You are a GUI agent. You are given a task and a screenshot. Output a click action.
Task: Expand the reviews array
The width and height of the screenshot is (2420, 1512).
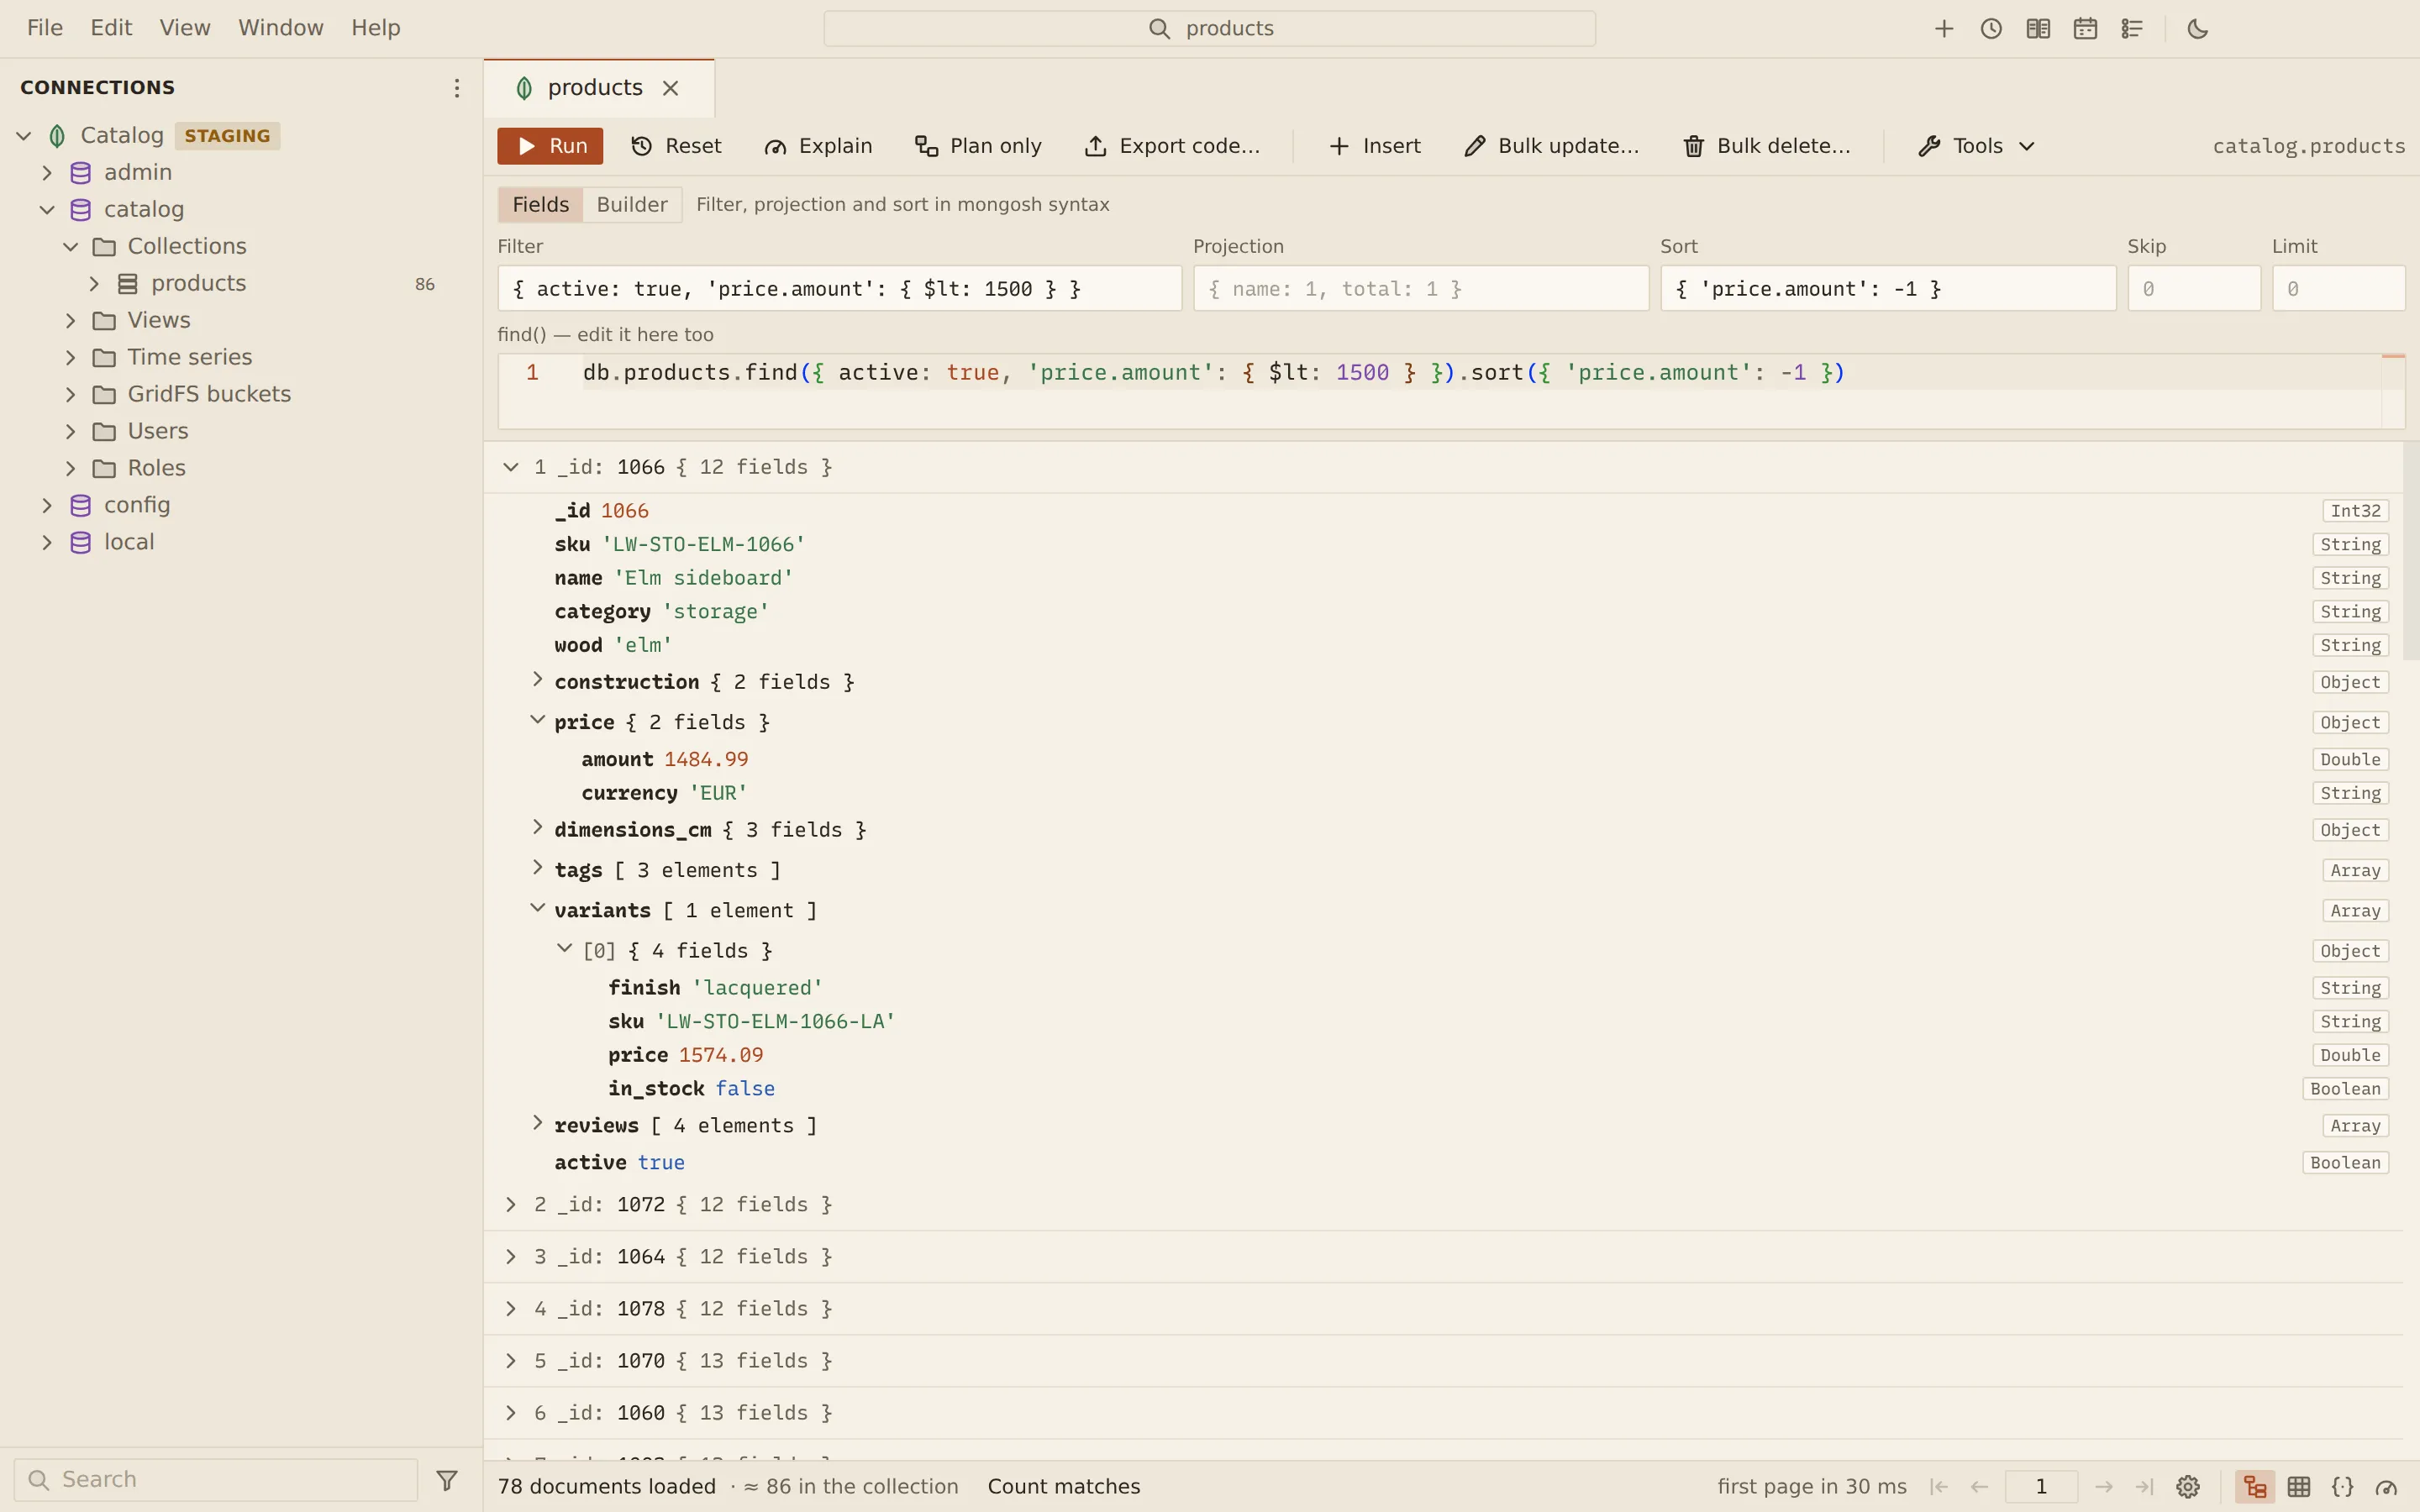537,1123
